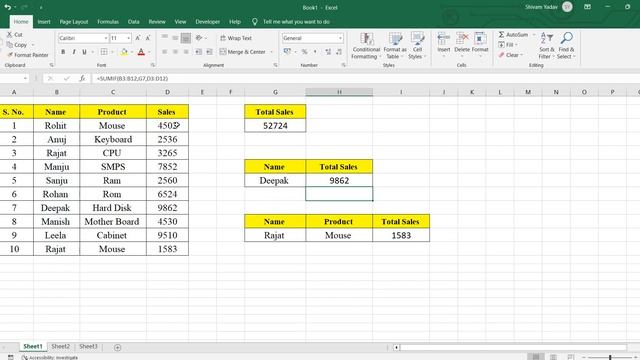Image resolution: width=640 pixels, height=360 pixels.
Task: Select cell containing 52724
Action: [x=275, y=126]
